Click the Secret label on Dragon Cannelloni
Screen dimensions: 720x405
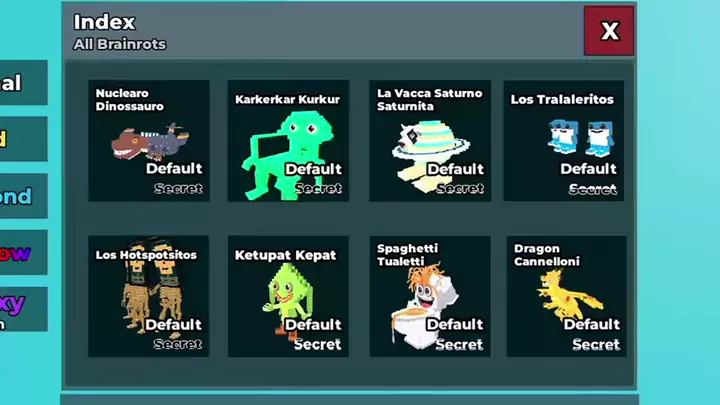coord(596,344)
